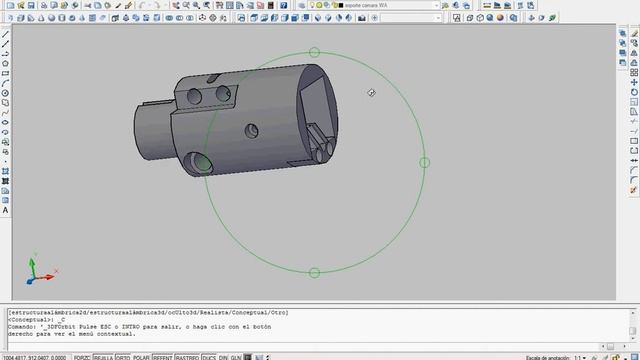Viewport: 640px width, 360px height.
Task: Open the layer dropdown showing 'soporte camara WA'
Action: 436,5
